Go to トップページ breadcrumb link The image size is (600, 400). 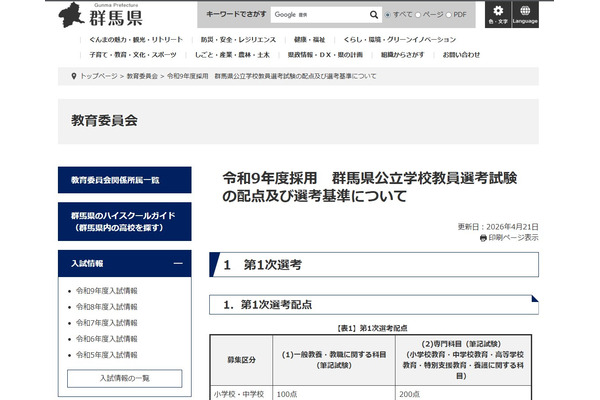[99, 76]
